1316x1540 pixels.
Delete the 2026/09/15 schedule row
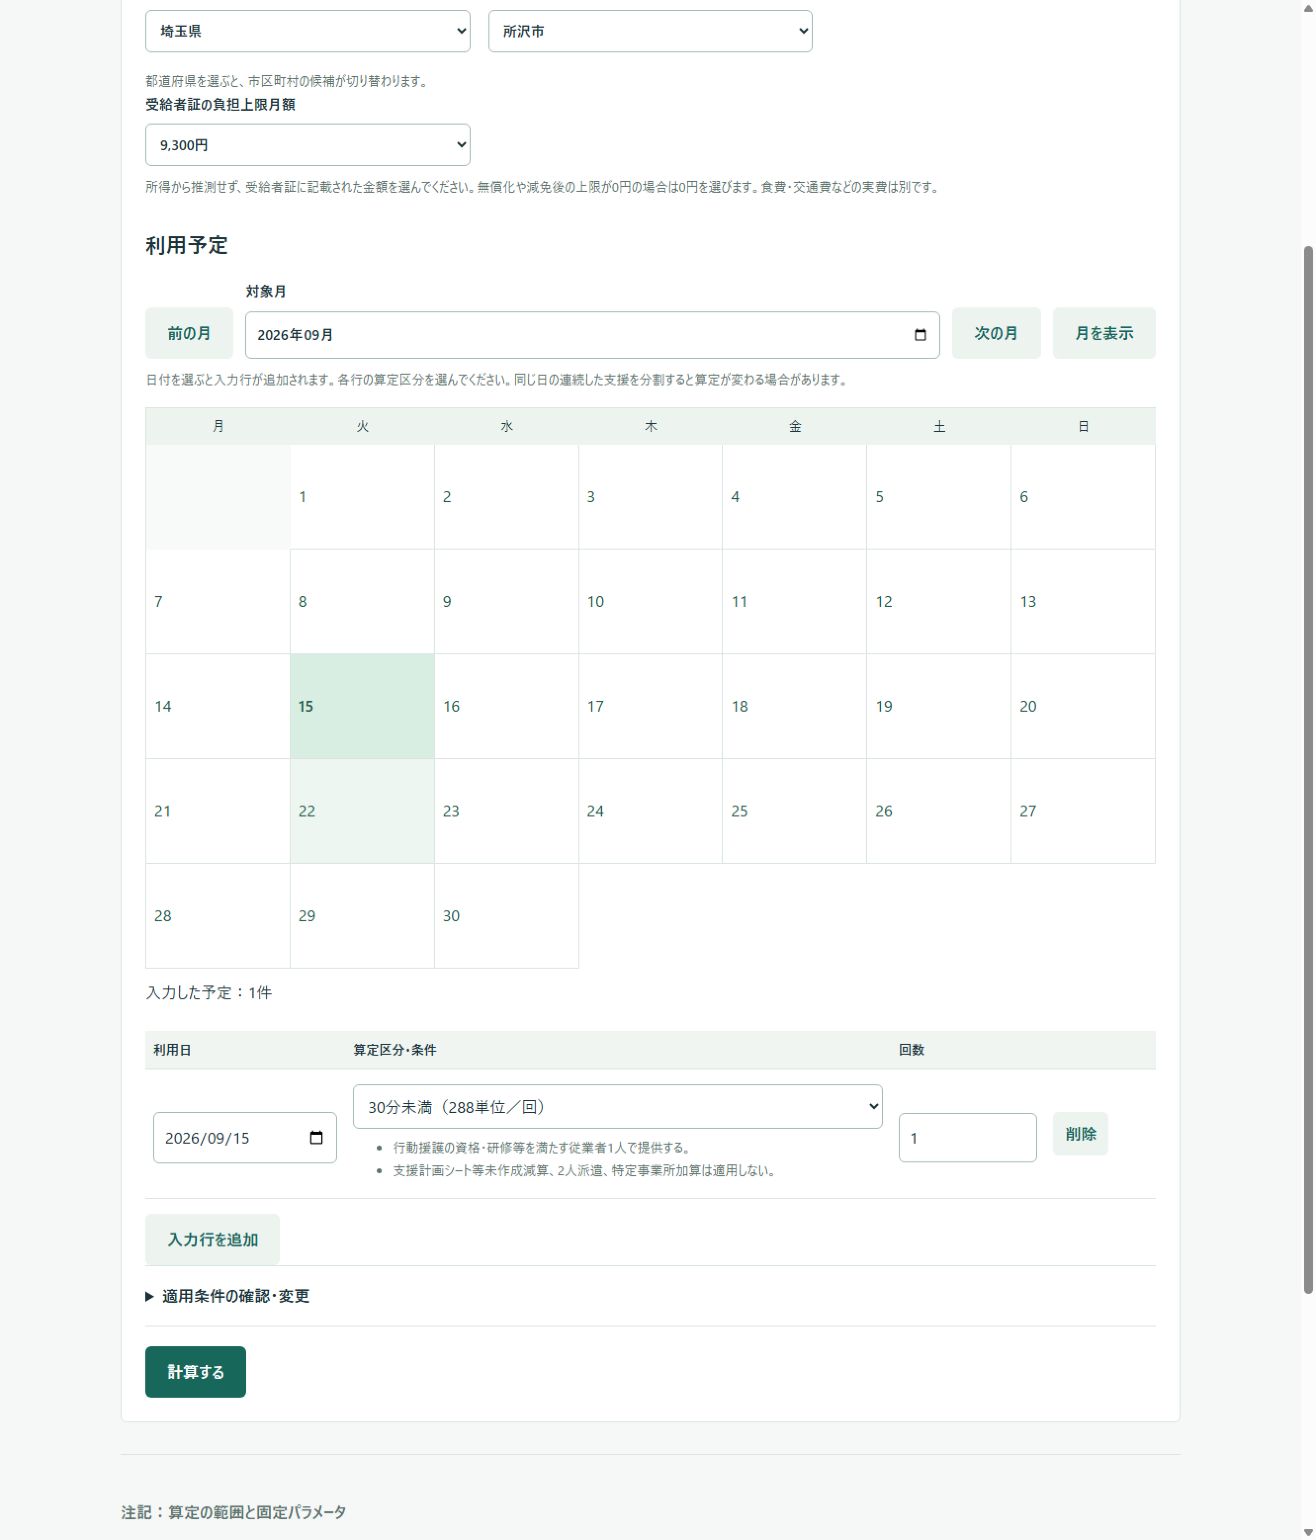coord(1080,1134)
